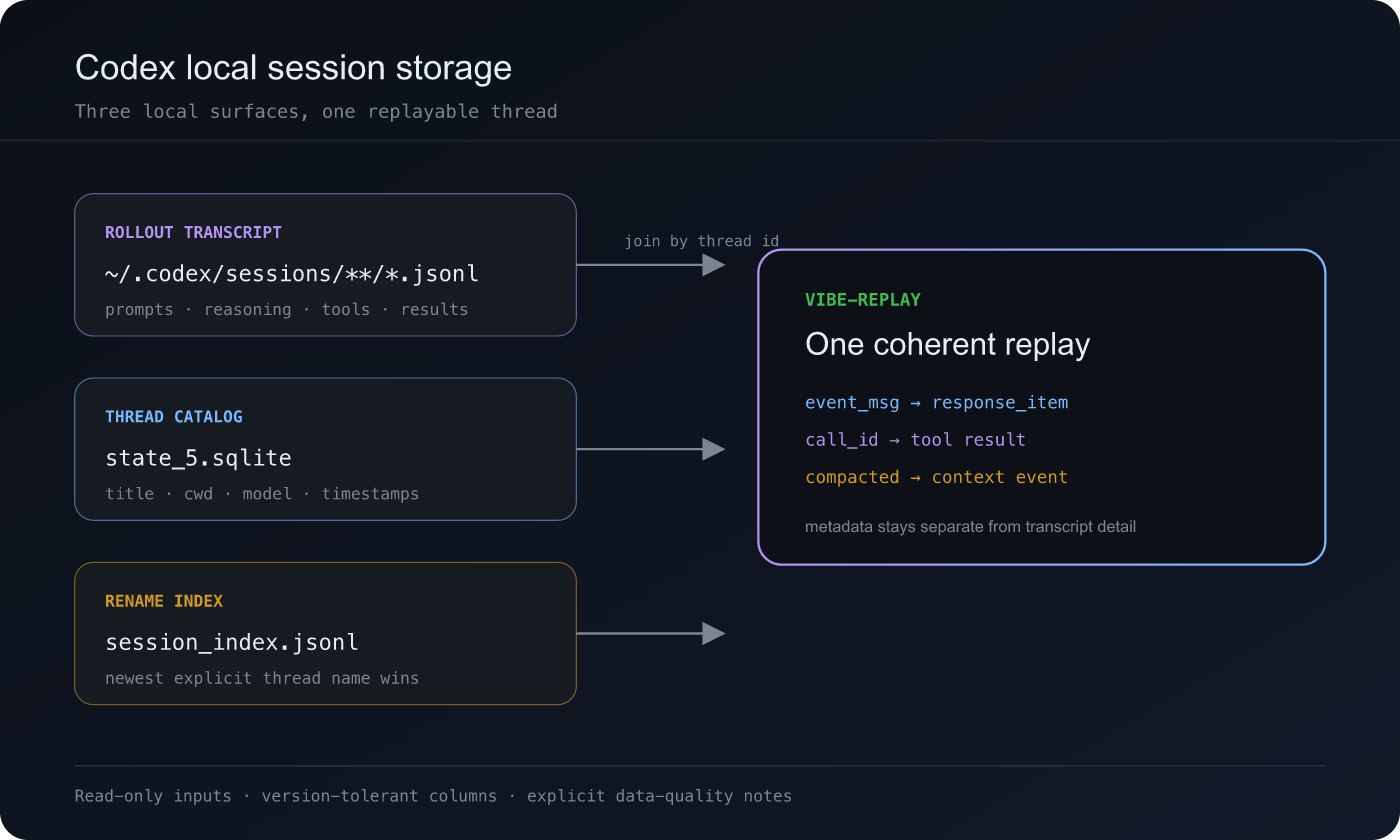The width and height of the screenshot is (1400, 840).
Task: Click the 'ROLLOUT TRANSCRIPT' label
Action: pos(193,232)
